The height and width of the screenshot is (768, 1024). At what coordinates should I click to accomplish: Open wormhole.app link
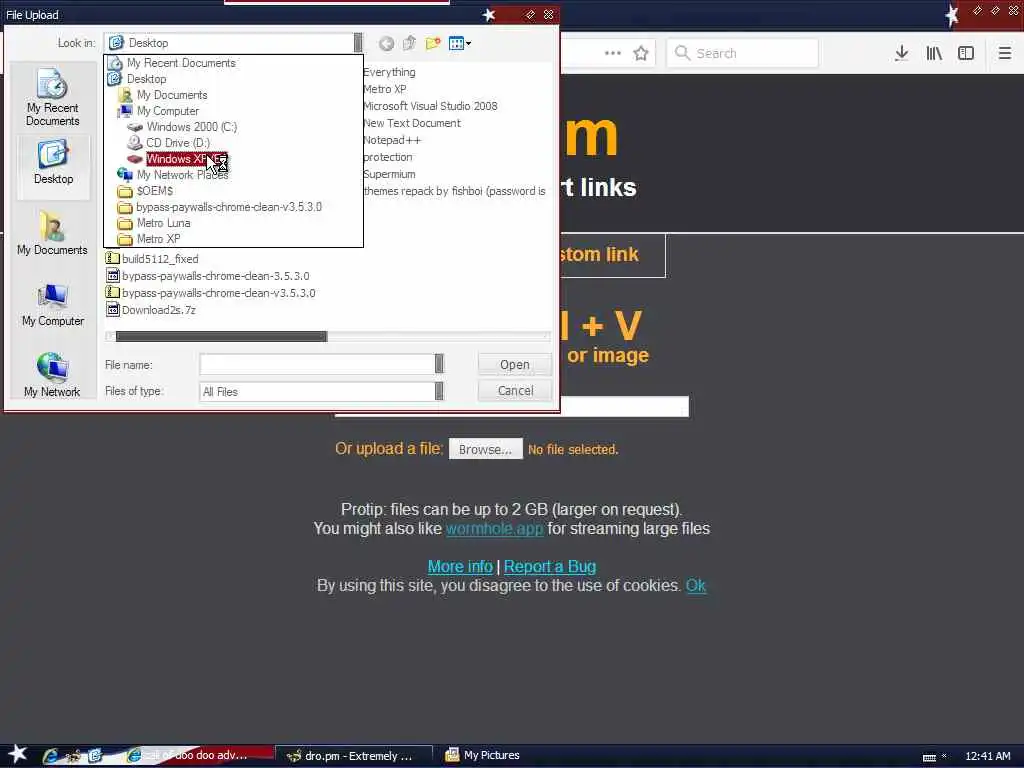pos(494,528)
